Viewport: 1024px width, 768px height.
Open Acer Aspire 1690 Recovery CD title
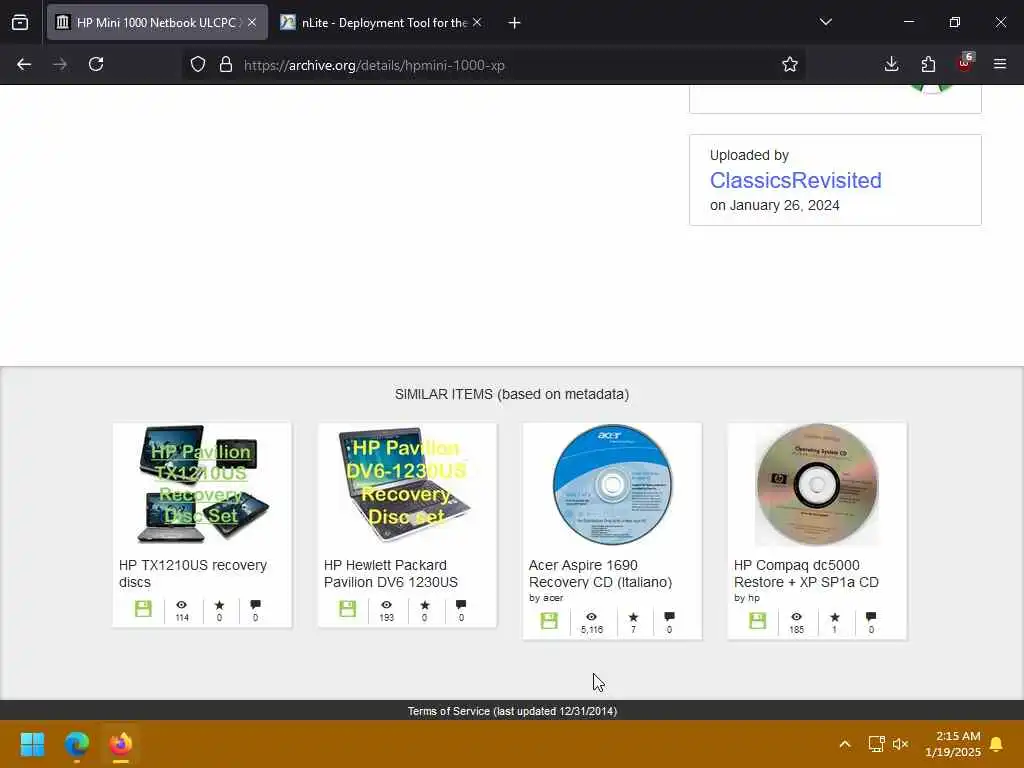600,573
